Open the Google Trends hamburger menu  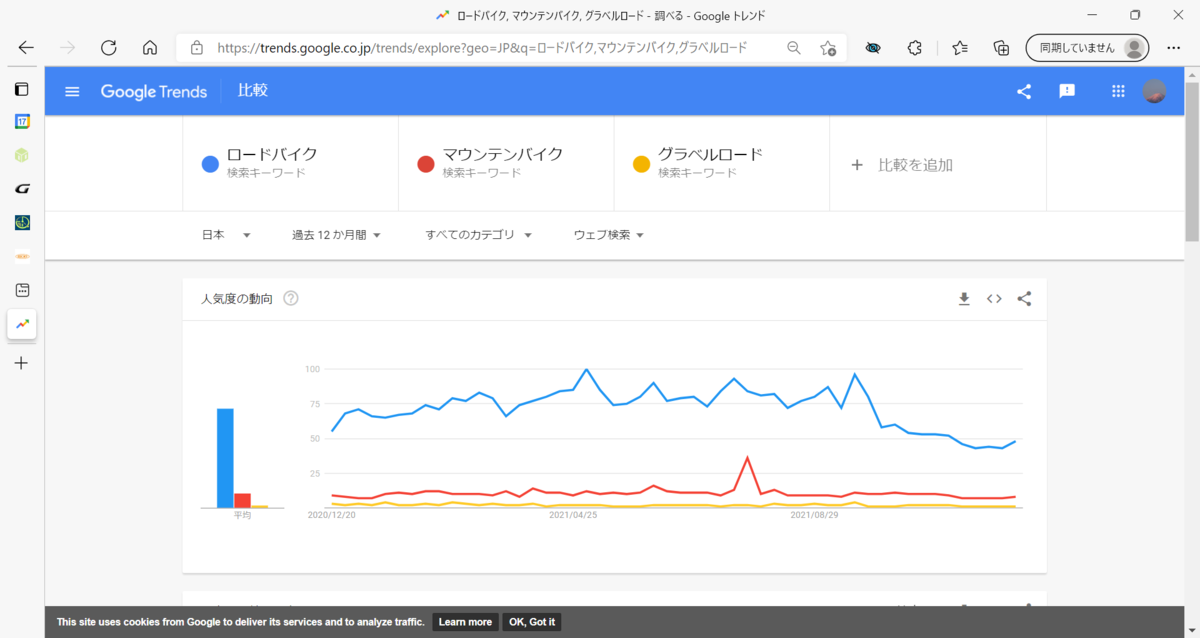(72, 91)
